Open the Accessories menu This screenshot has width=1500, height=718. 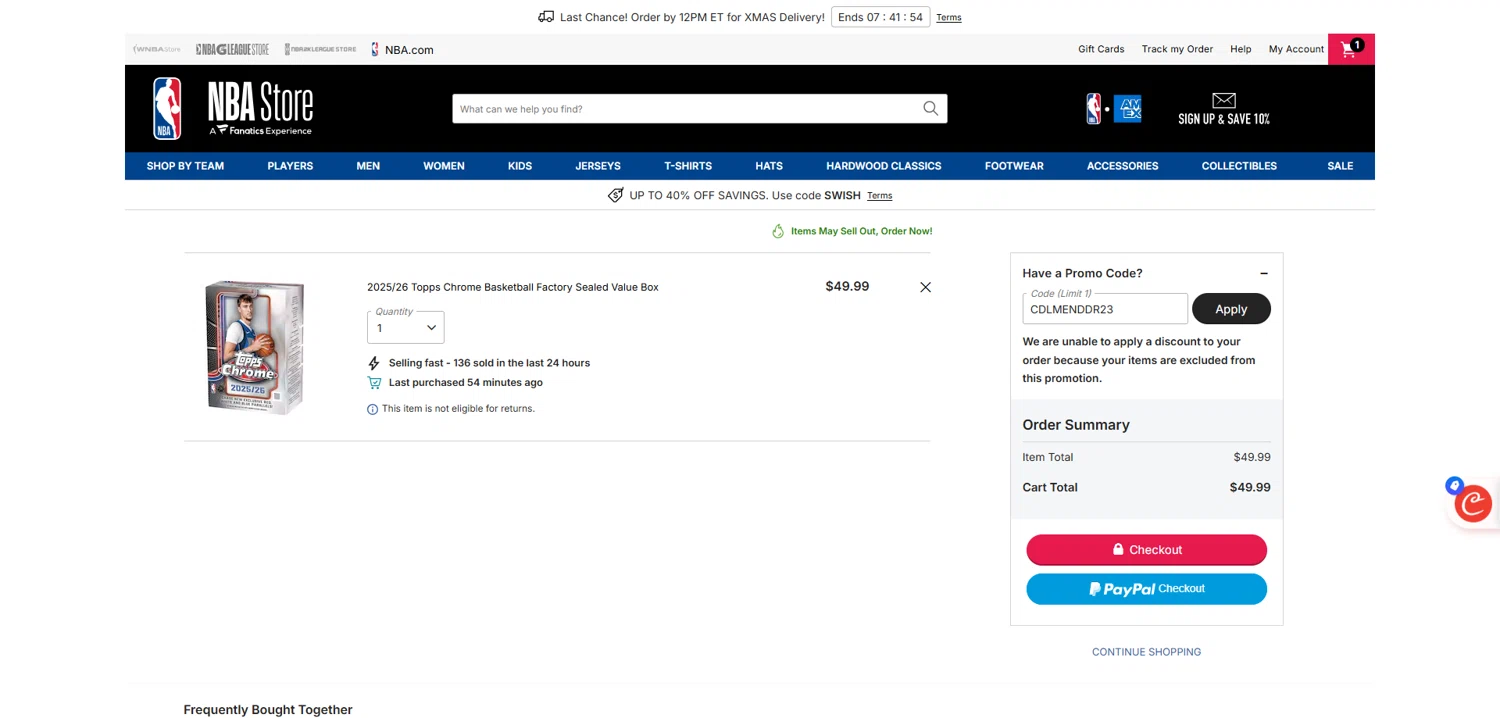click(x=1123, y=166)
